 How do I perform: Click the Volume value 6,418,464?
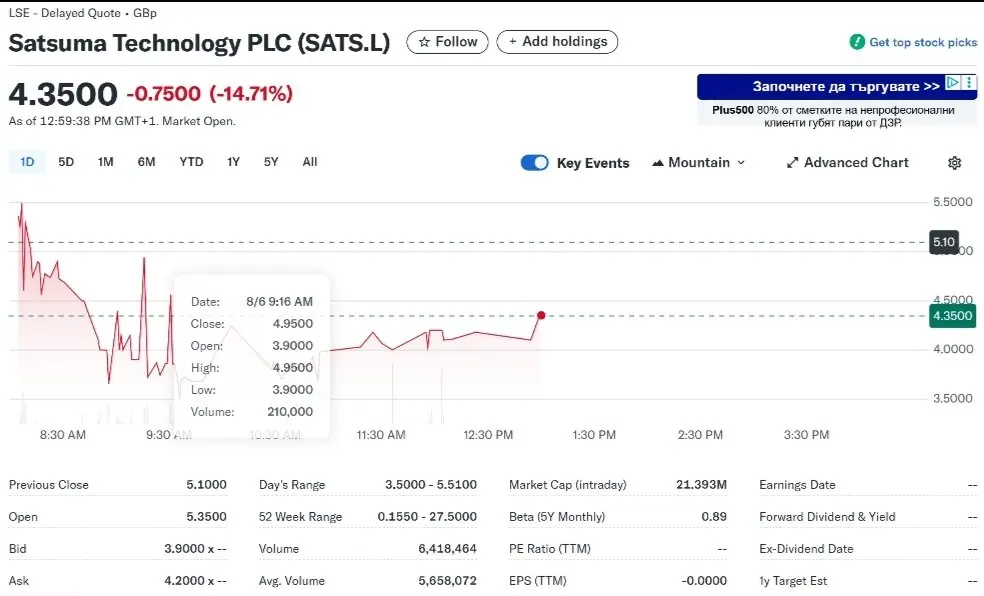coord(447,548)
